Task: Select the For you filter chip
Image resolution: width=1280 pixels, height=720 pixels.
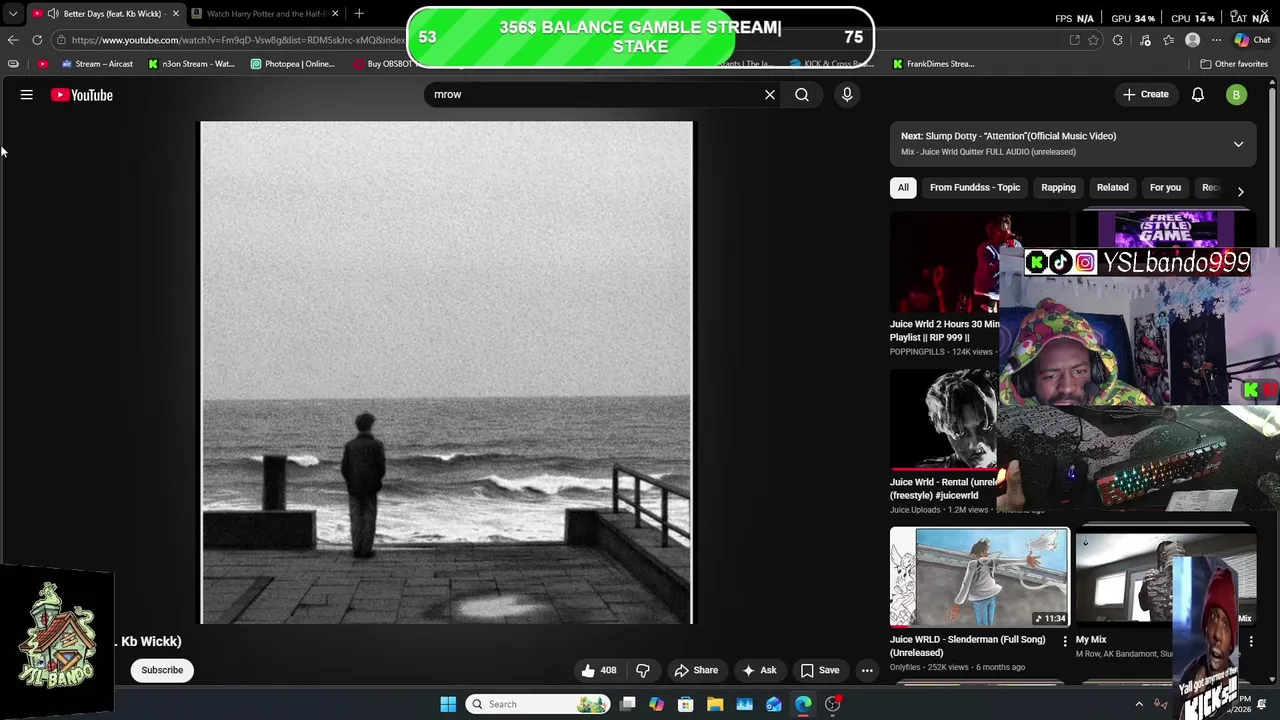Action: click(x=1165, y=187)
